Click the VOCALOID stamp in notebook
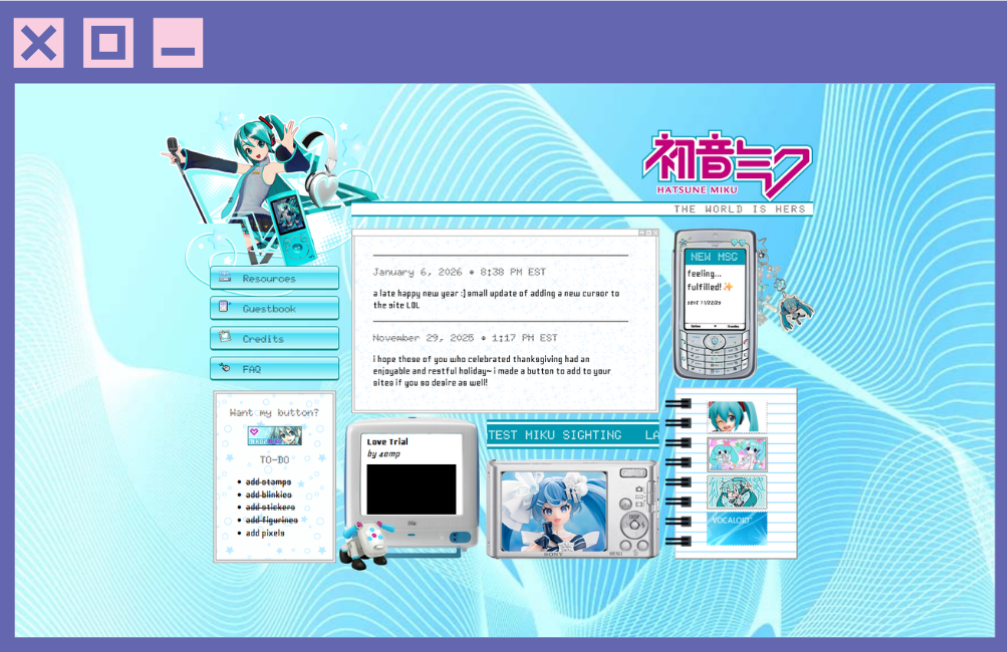This screenshot has width=1007, height=652. coord(737,529)
